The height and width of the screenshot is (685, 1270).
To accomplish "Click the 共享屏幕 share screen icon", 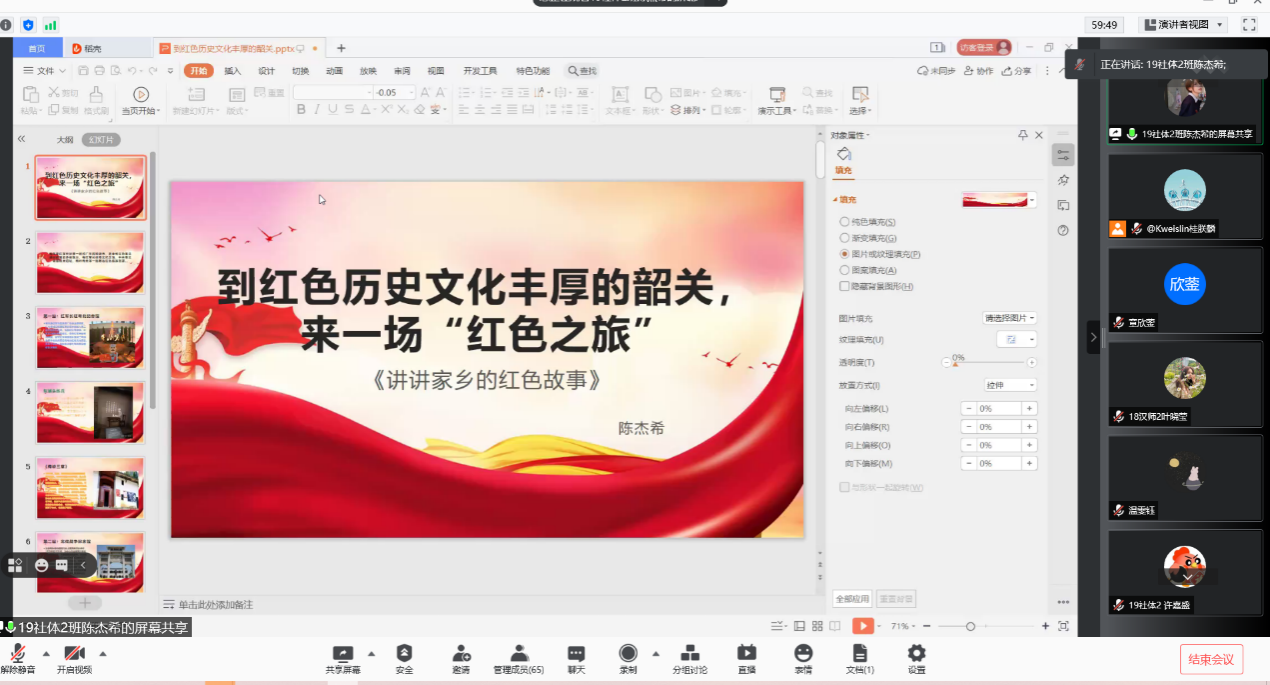I will click(x=342, y=653).
